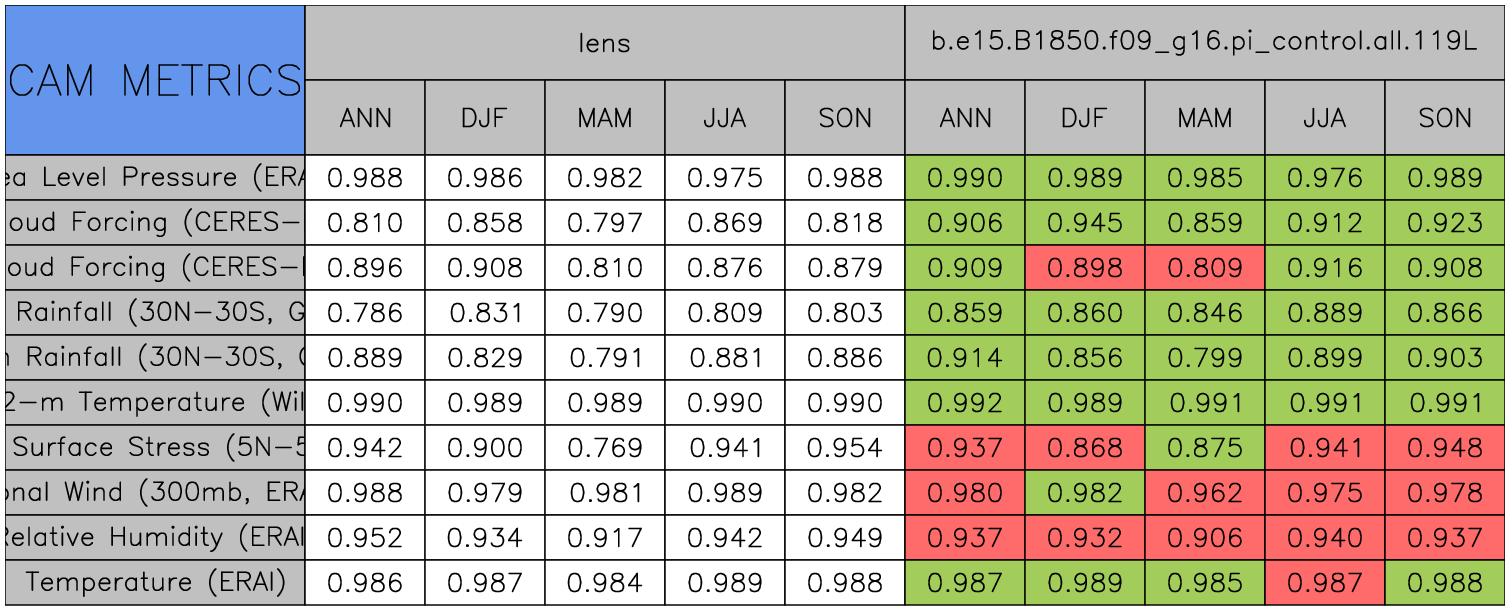Select the white cell showing 0.831
Screen dimensions: 1510x611
coord(484,313)
